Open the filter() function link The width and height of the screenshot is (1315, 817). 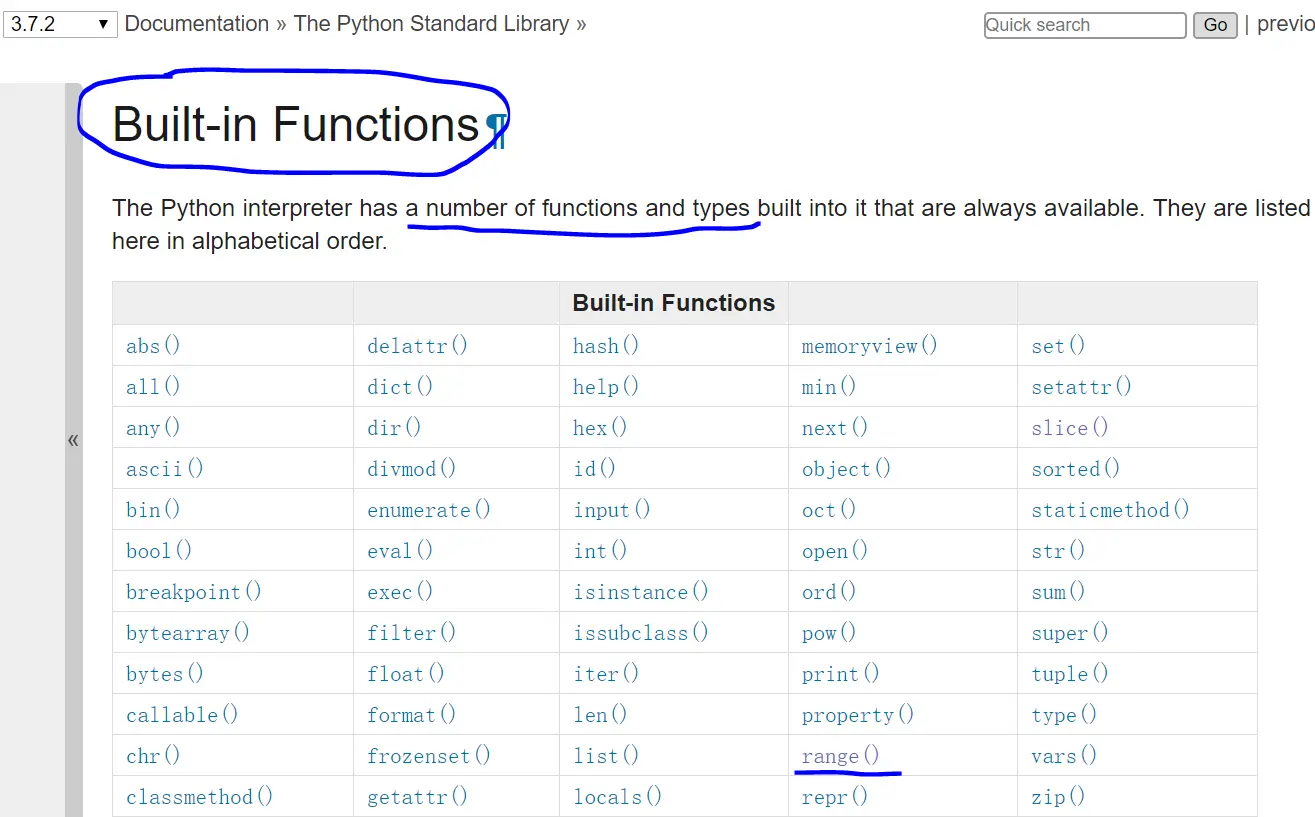(x=411, y=633)
